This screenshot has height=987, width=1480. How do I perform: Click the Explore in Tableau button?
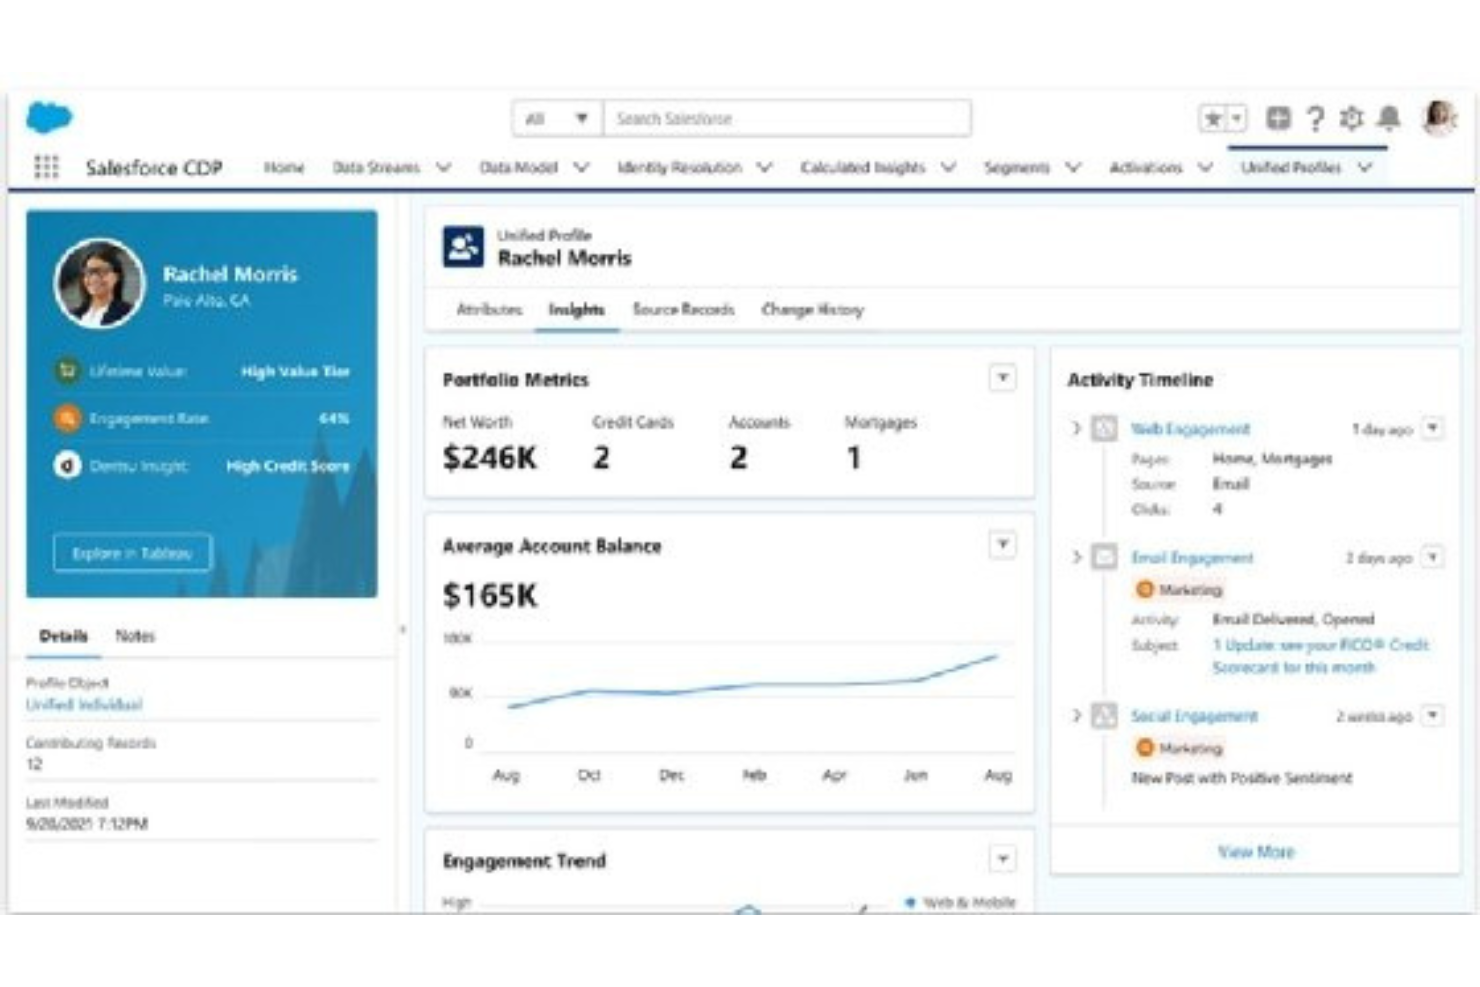click(x=132, y=553)
